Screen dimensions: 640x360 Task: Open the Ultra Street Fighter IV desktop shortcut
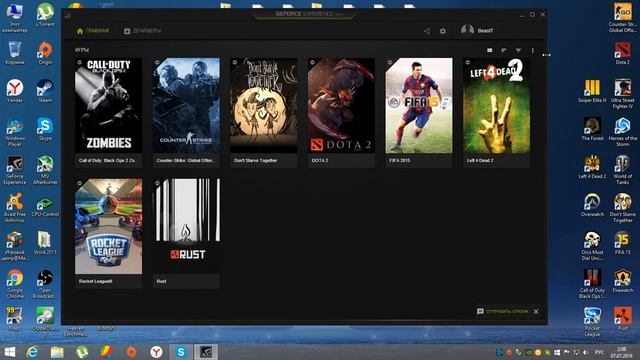622,94
